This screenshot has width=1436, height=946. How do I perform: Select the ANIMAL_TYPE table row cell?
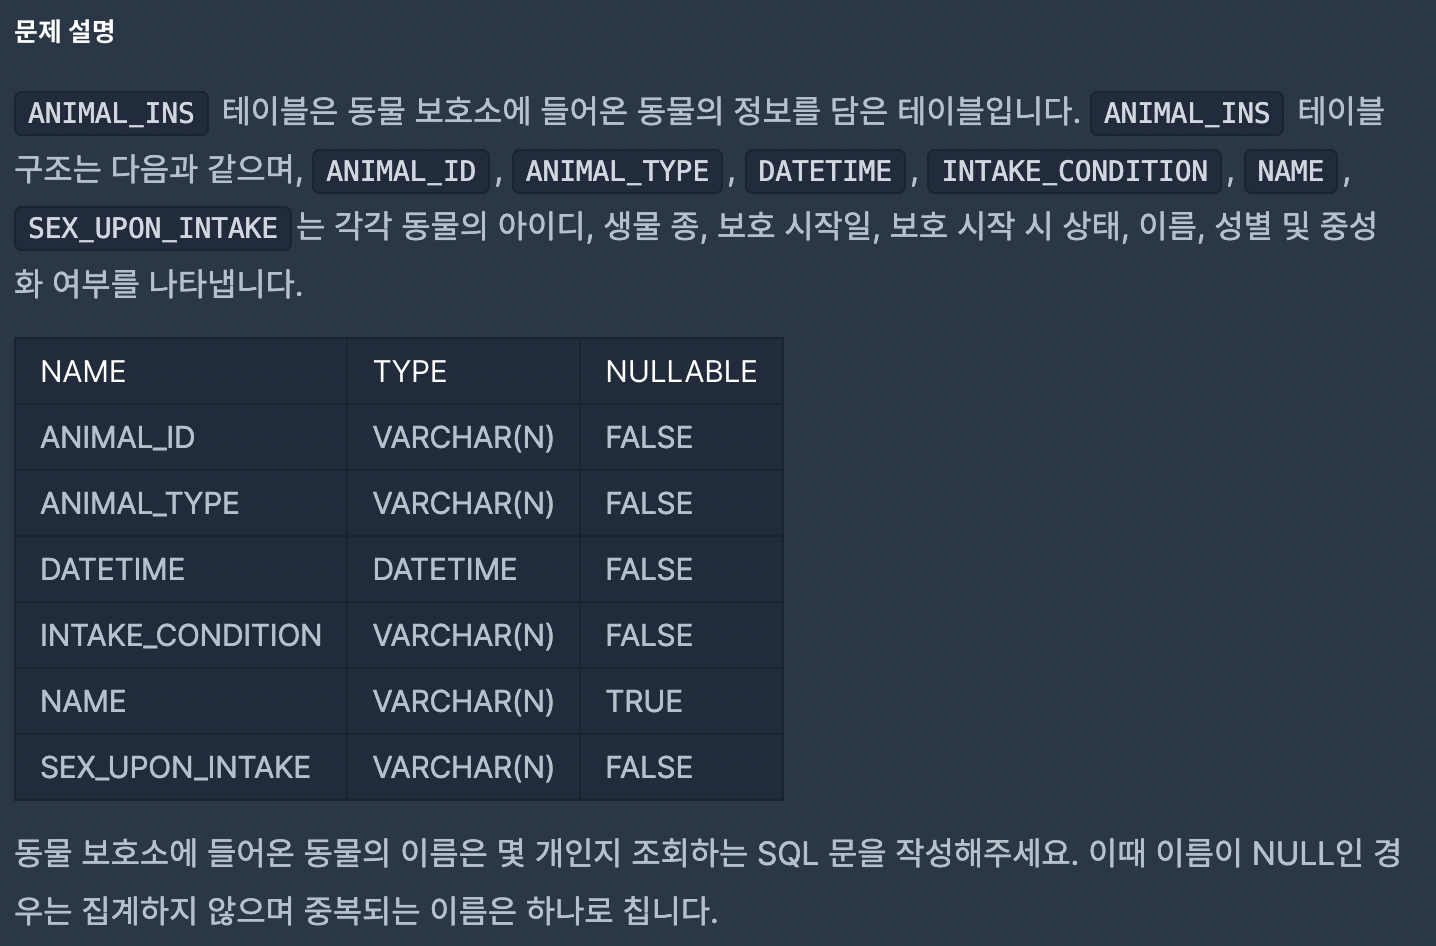(181, 503)
